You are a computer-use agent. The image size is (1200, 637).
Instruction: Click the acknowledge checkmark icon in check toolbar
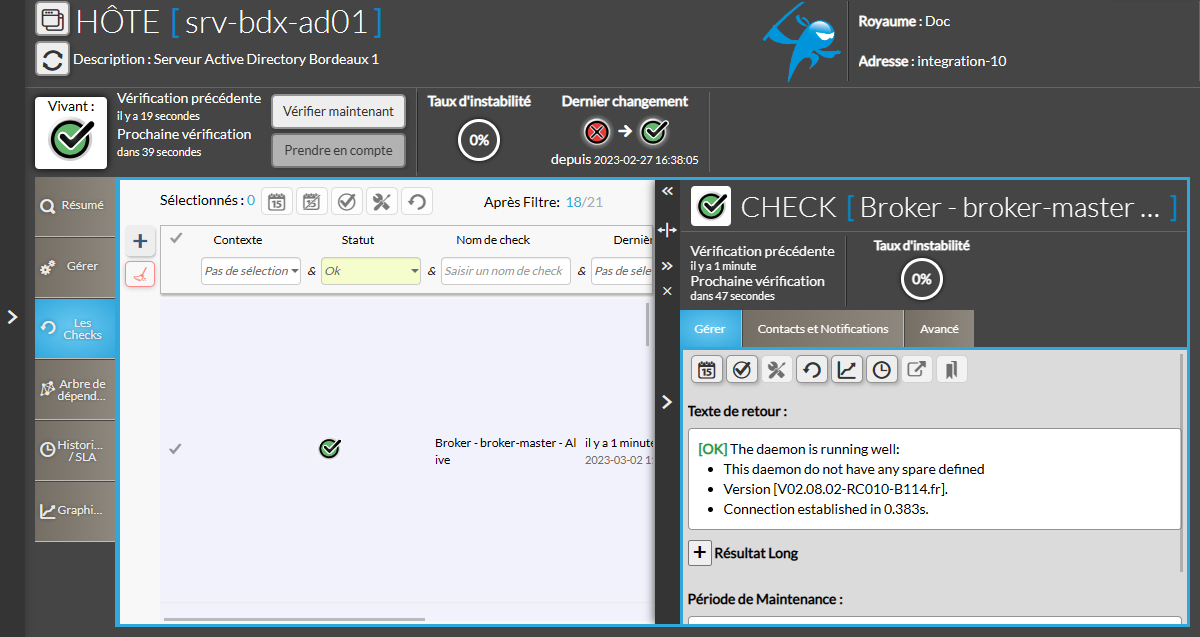(x=741, y=370)
